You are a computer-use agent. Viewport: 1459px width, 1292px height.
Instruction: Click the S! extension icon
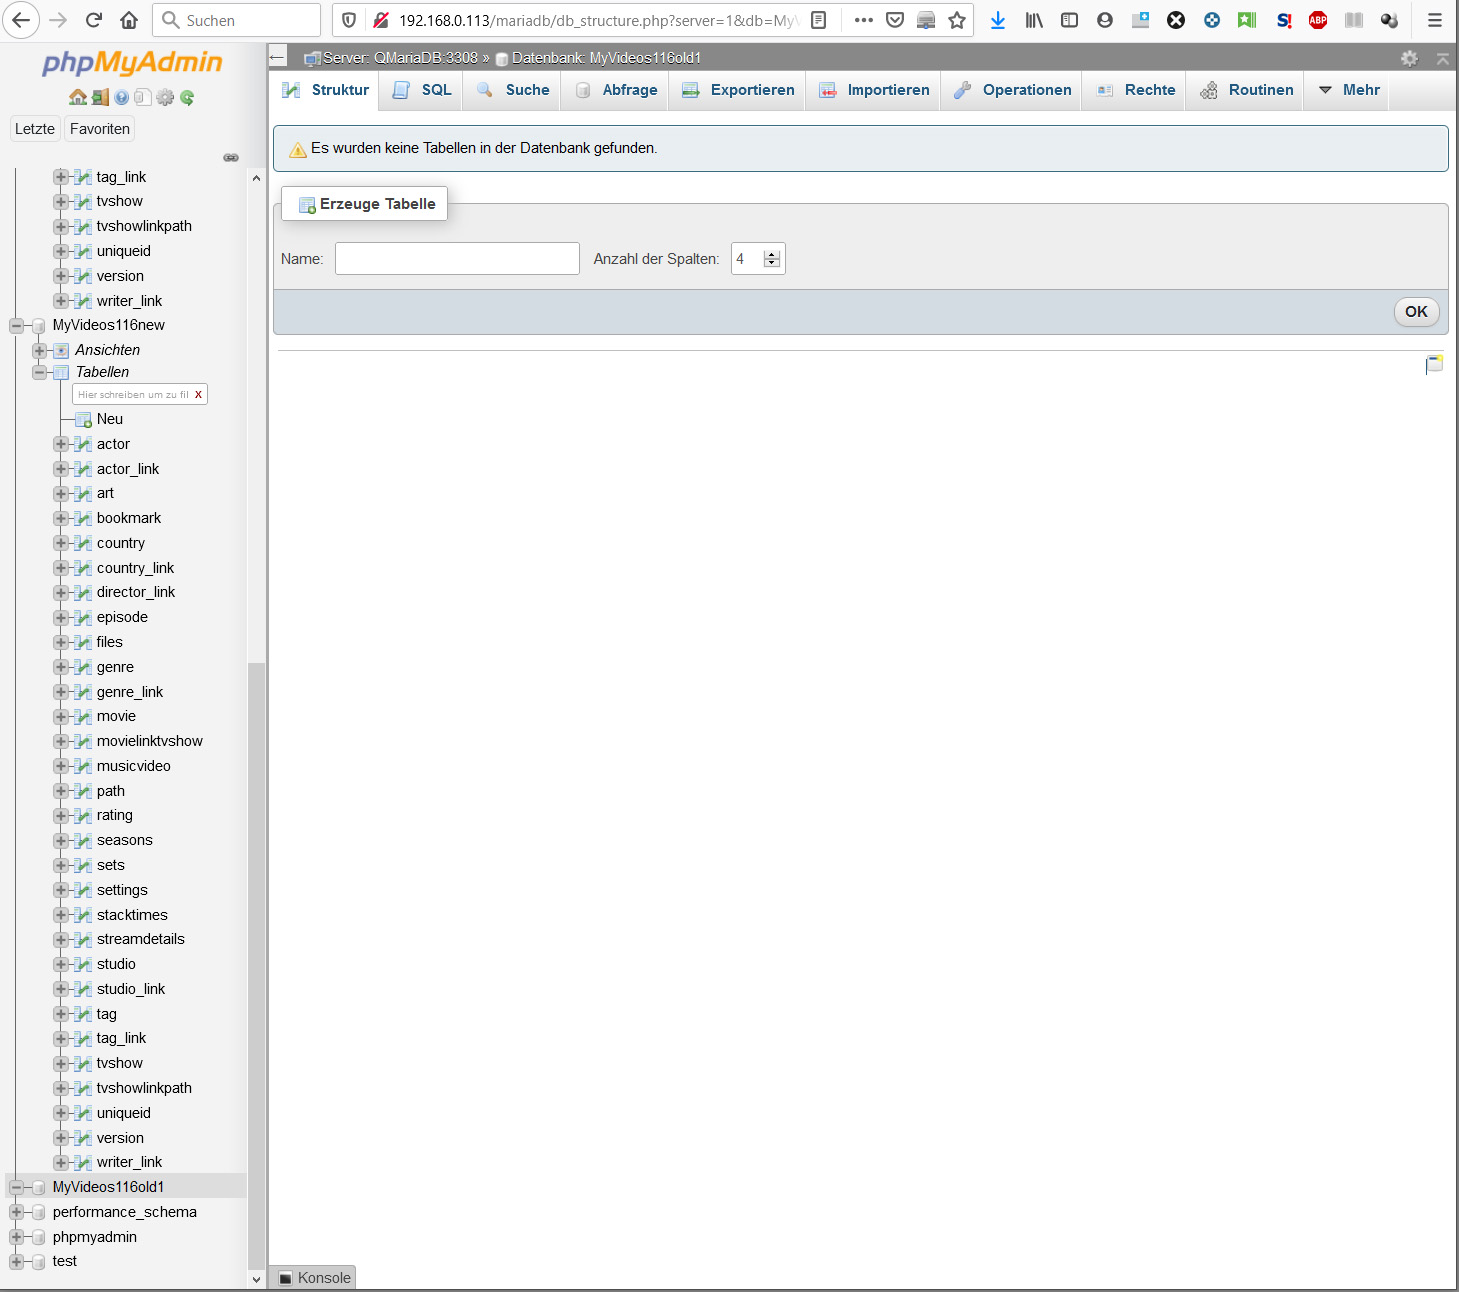click(1284, 20)
